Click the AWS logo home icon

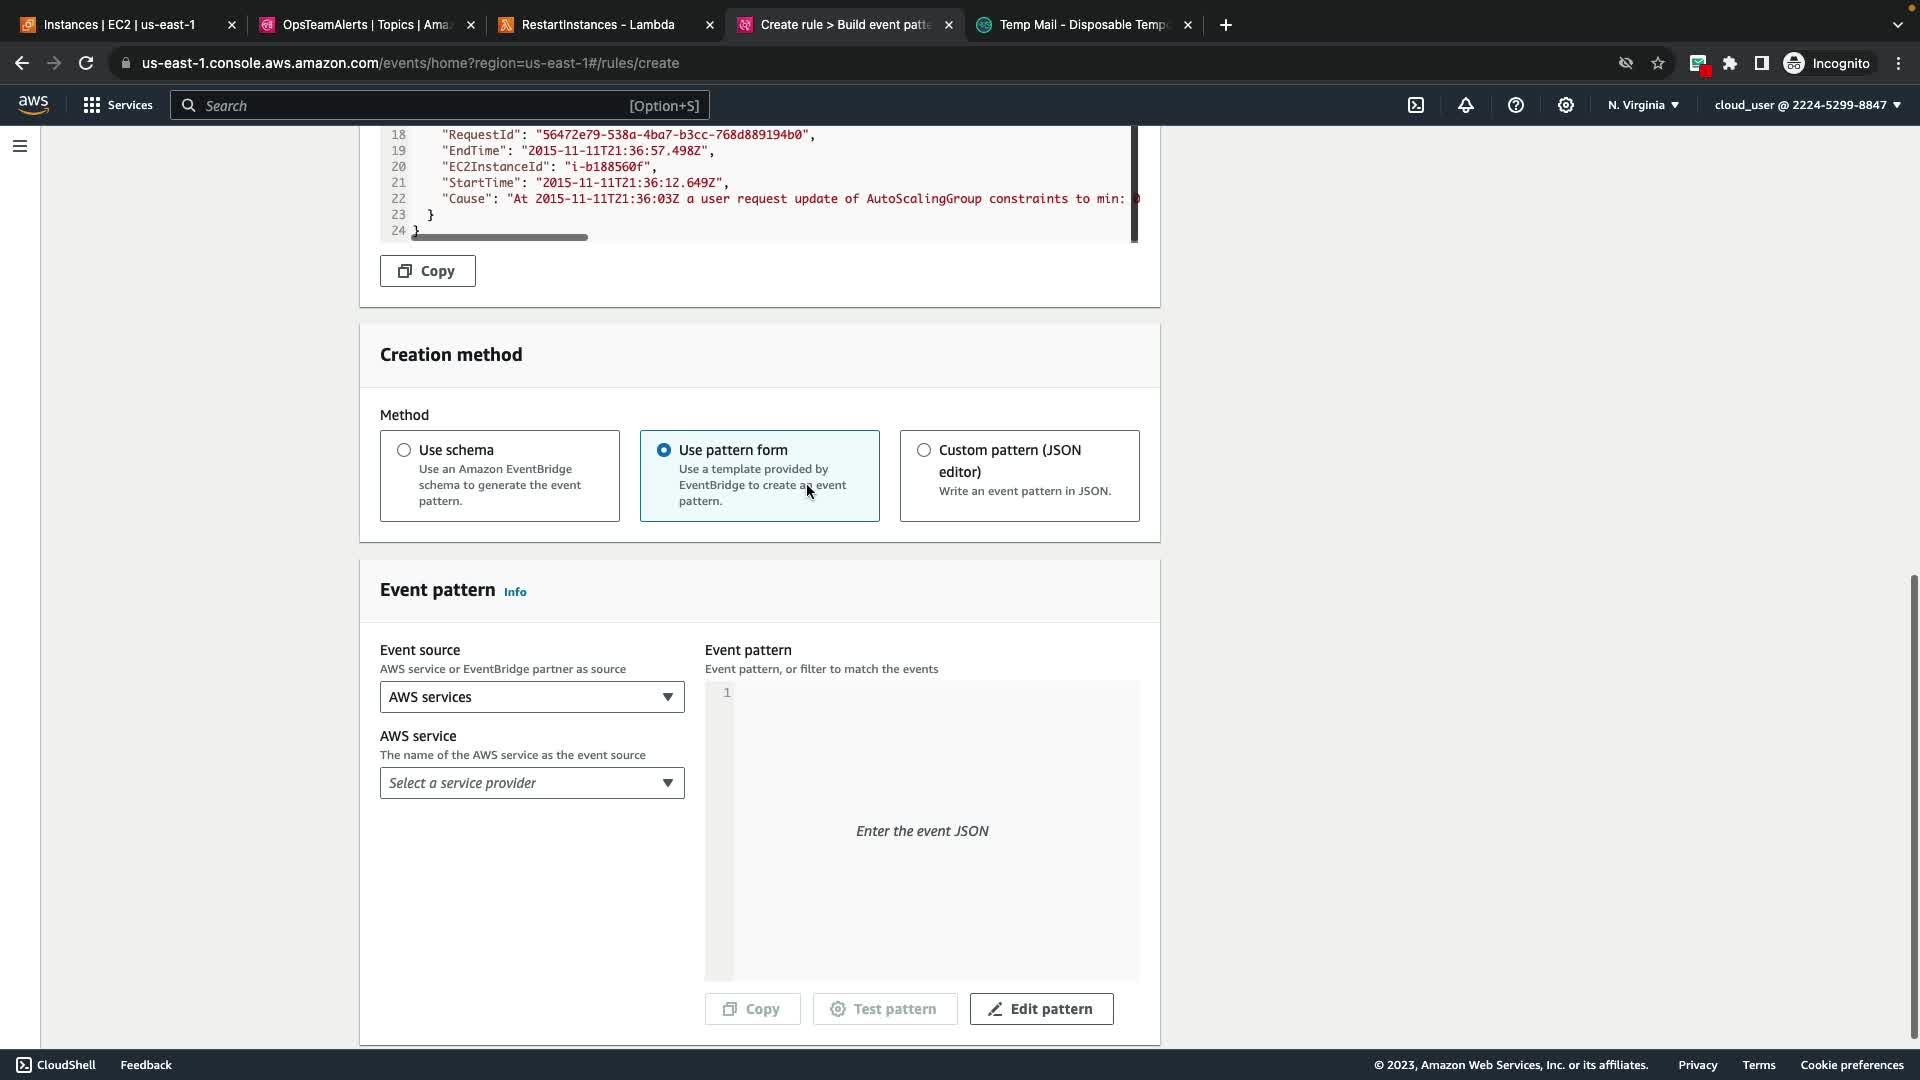[x=33, y=105]
